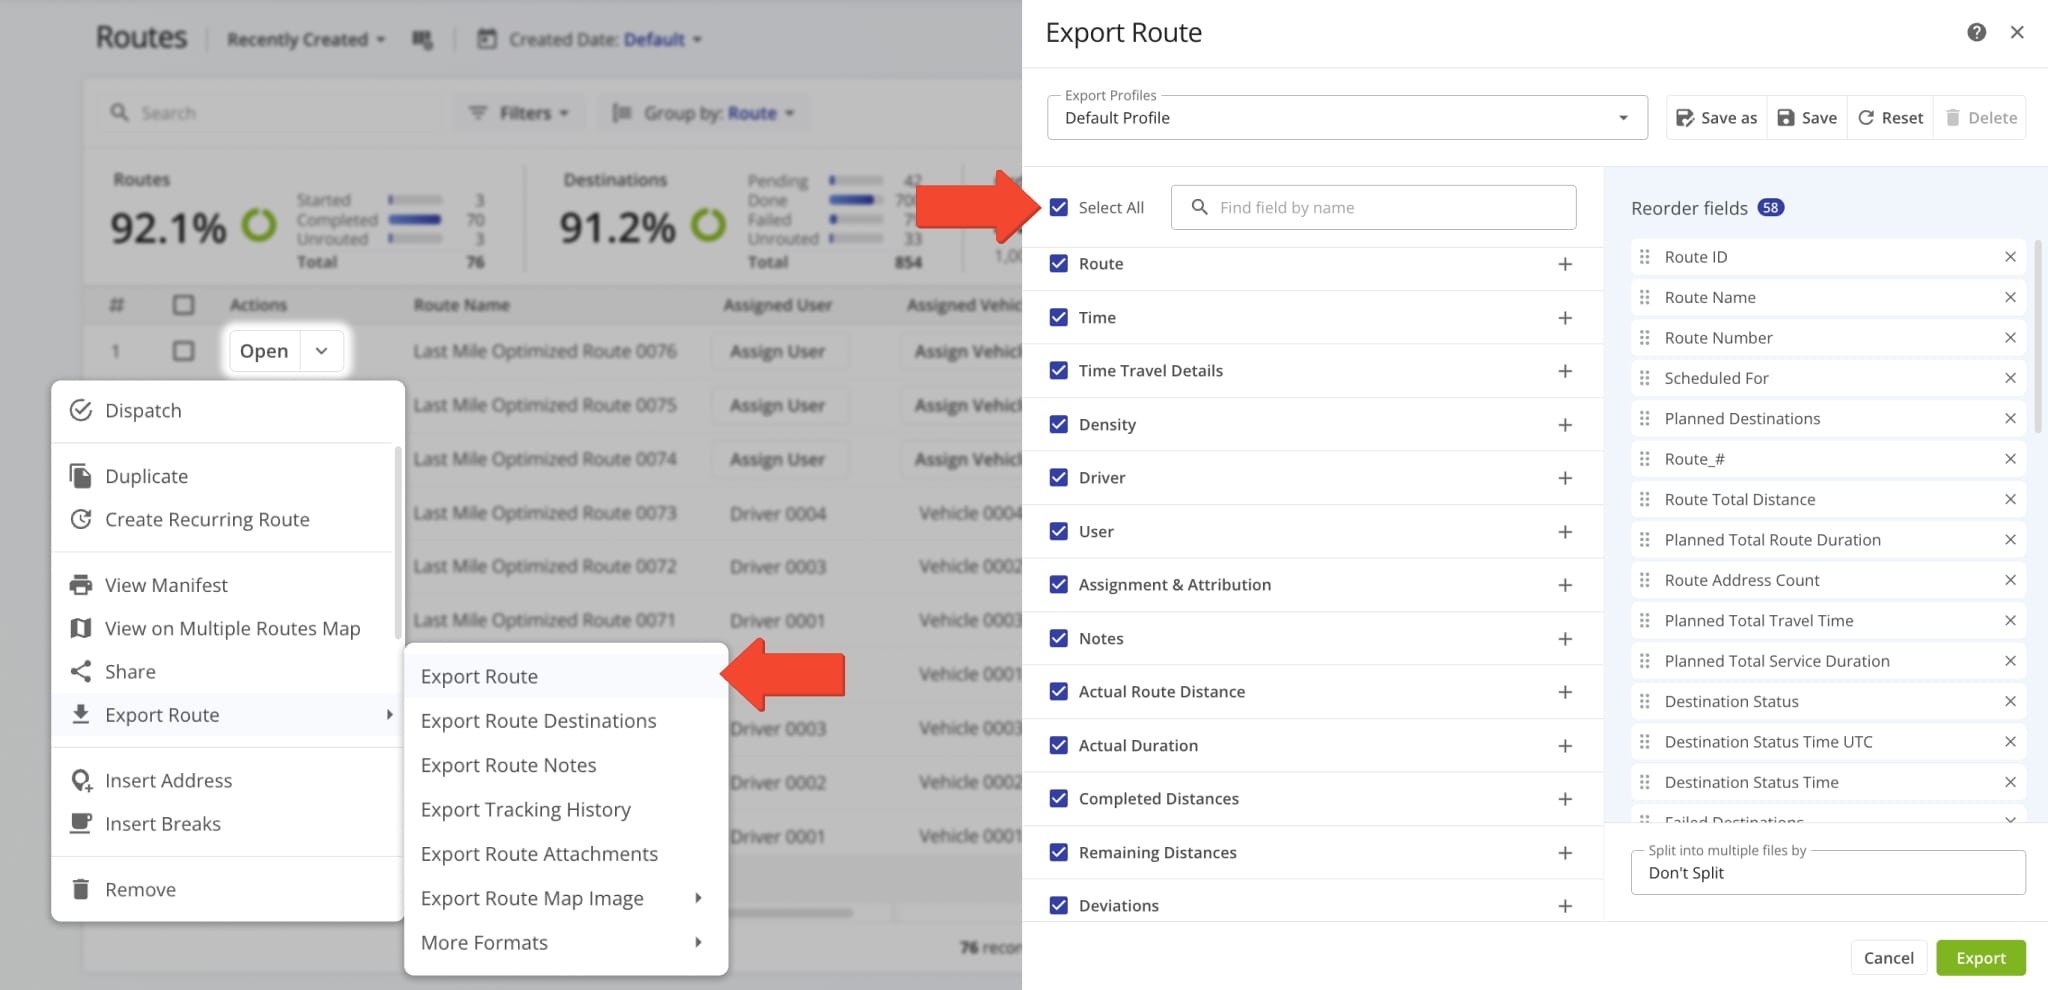This screenshot has height=990, width=2048.
Task: Uncheck the Select All checkbox
Action: pyautogui.click(x=1059, y=208)
